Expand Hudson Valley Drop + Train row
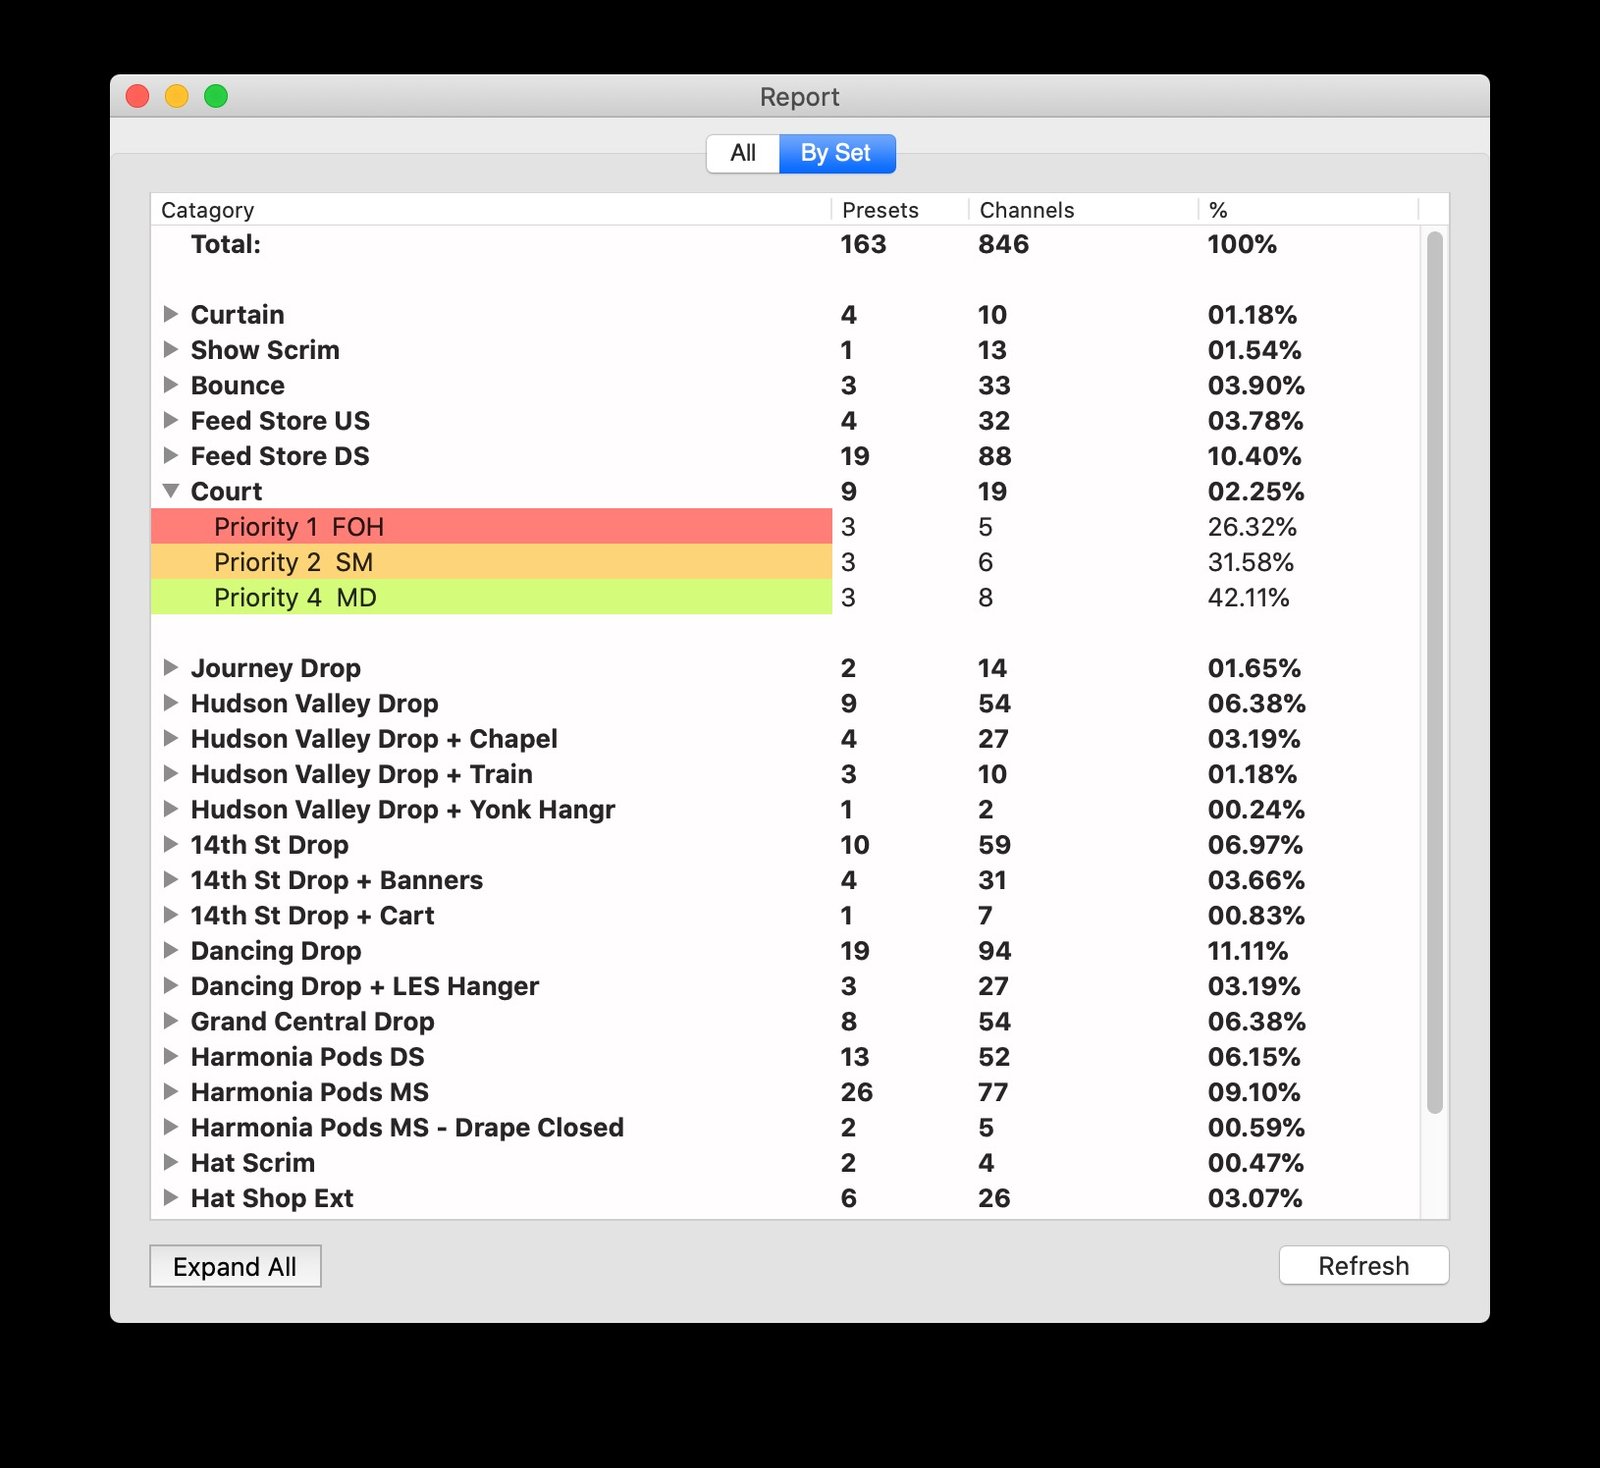This screenshot has width=1600, height=1468. pos(171,773)
